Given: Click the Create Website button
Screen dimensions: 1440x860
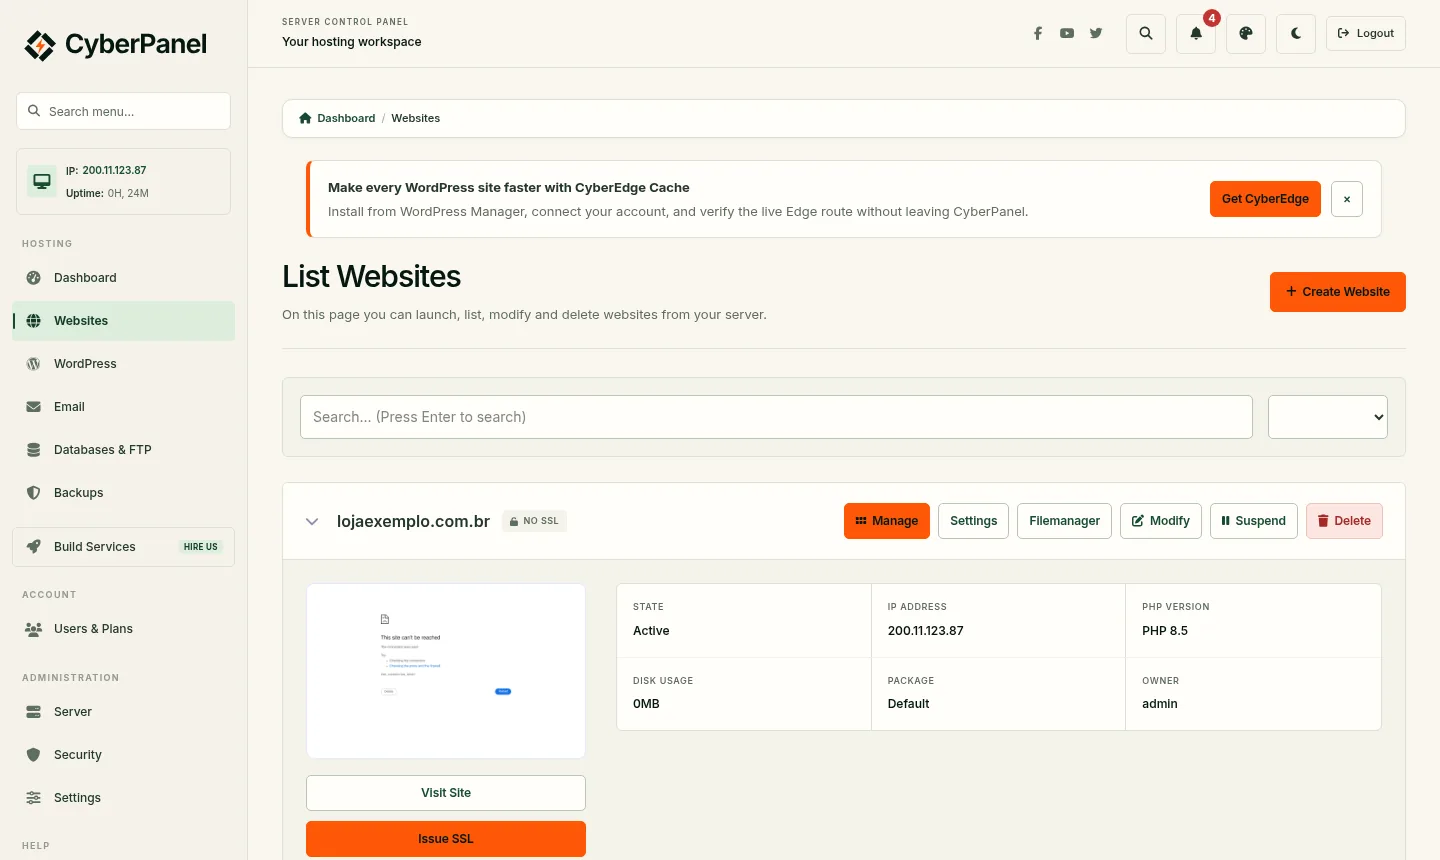Looking at the screenshot, I should pos(1338,292).
